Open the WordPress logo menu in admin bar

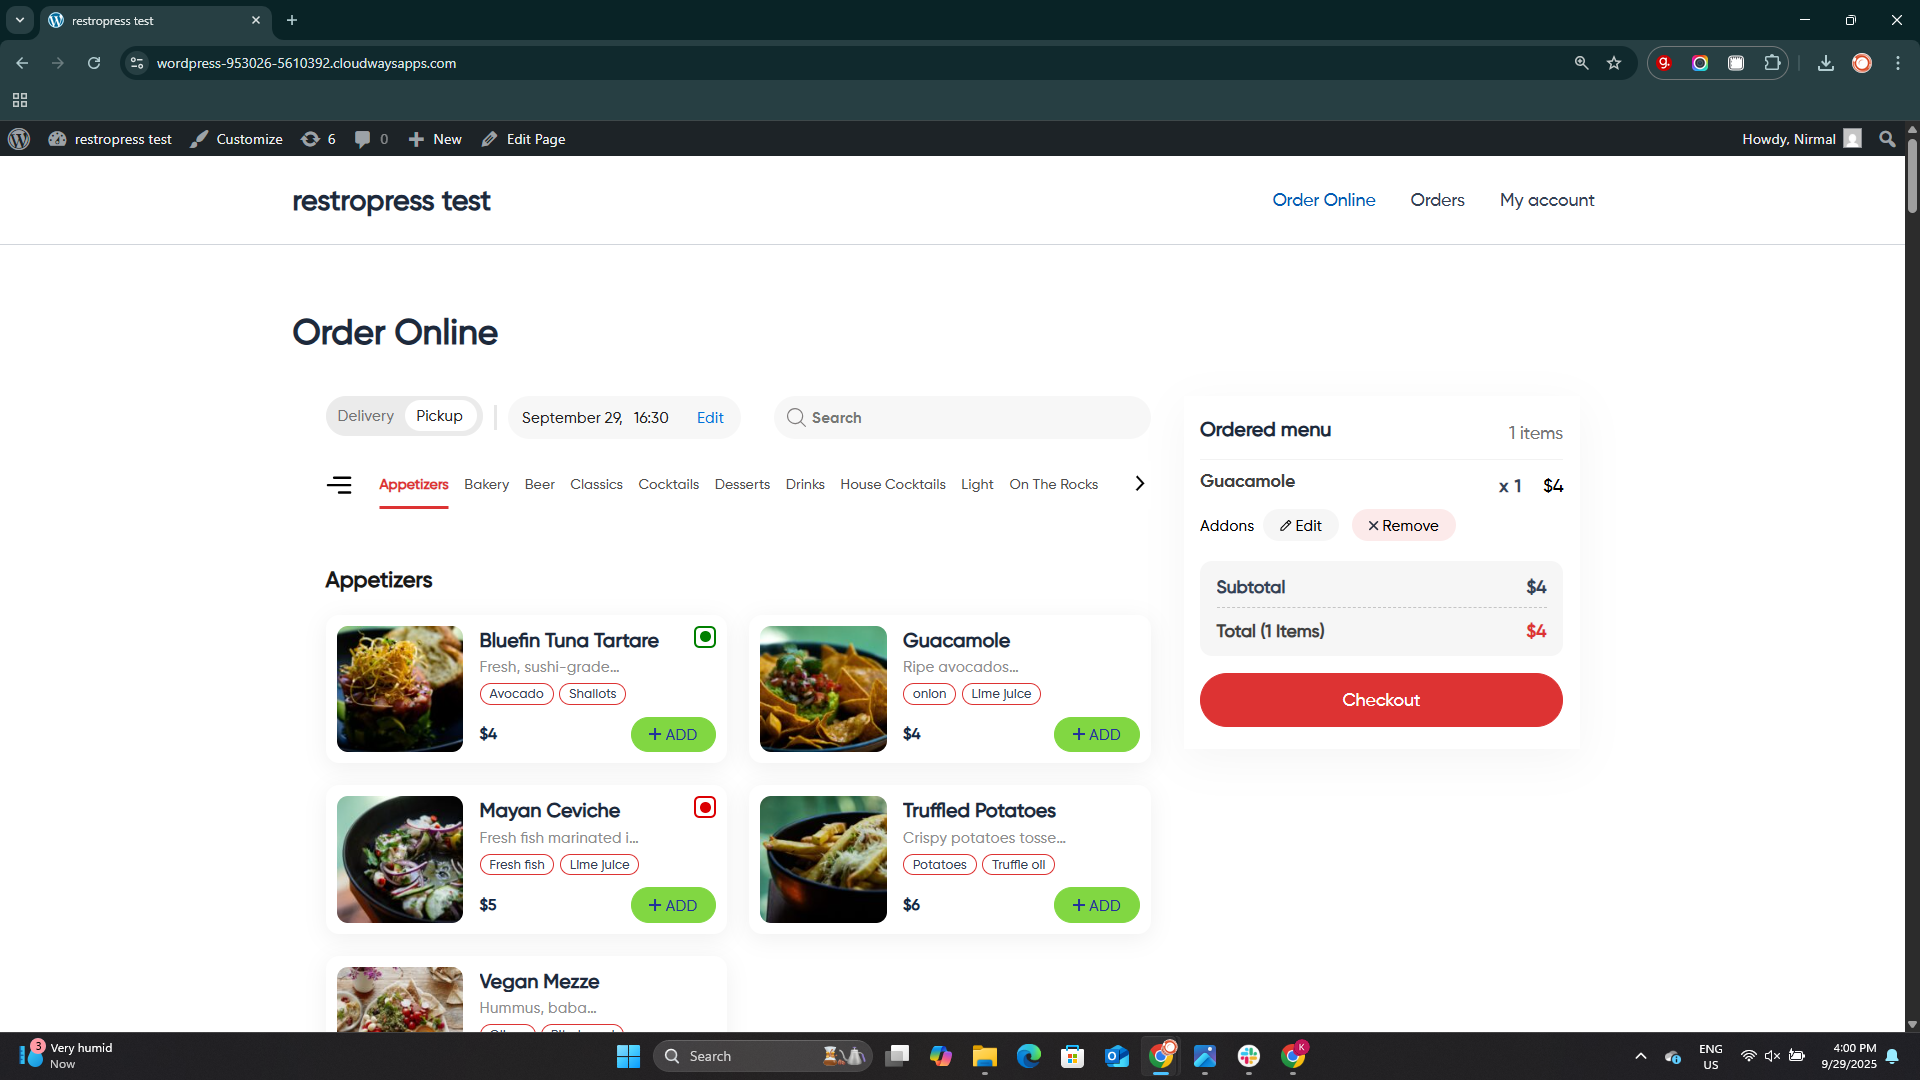(x=18, y=139)
